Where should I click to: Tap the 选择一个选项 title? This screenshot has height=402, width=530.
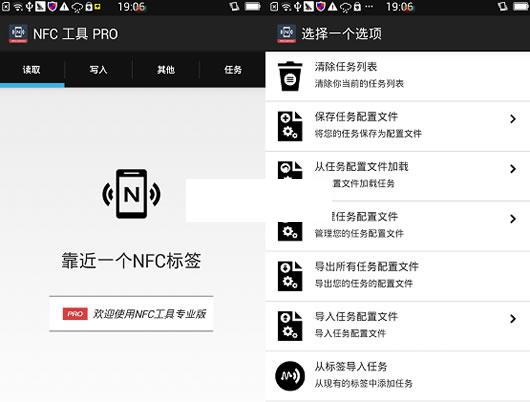click(x=341, y=33)
